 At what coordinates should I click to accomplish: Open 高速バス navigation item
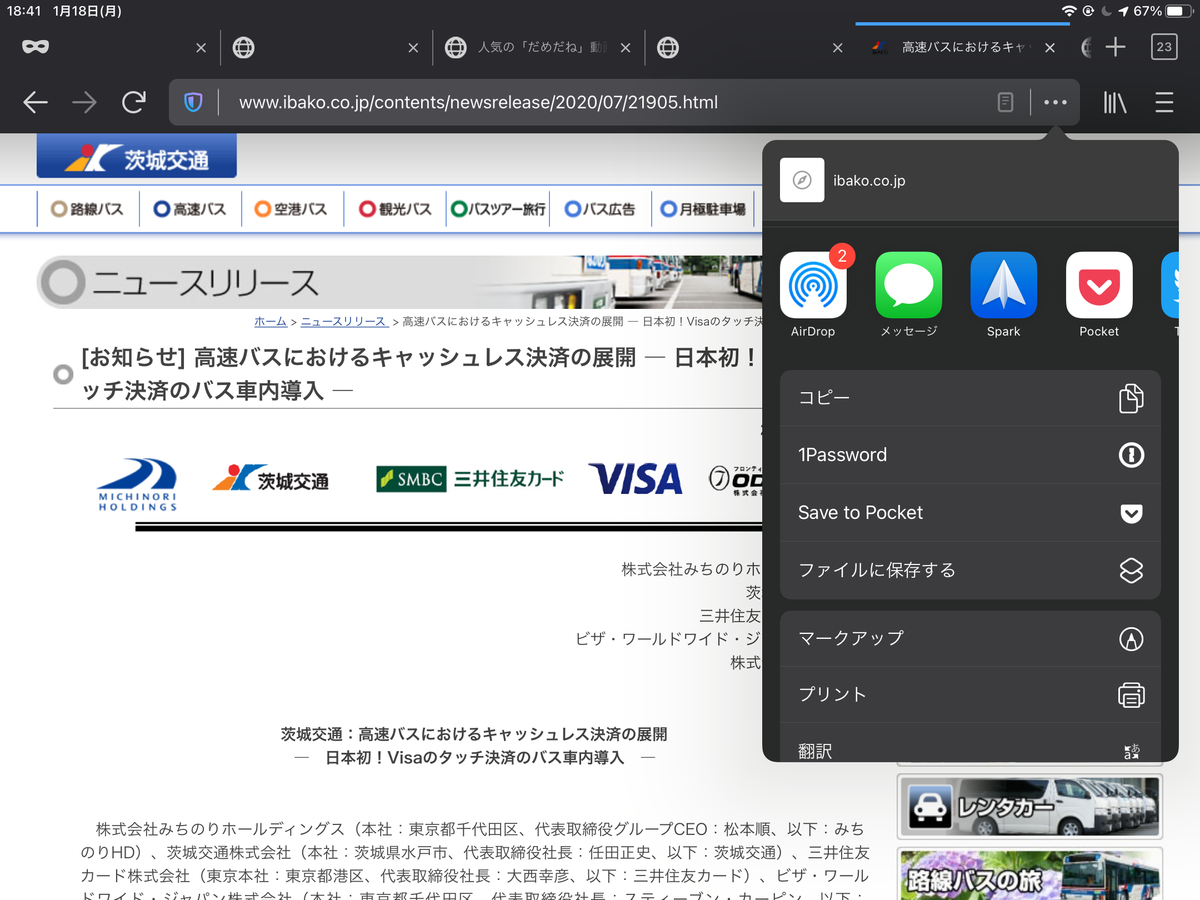click(x=190, y=210)
